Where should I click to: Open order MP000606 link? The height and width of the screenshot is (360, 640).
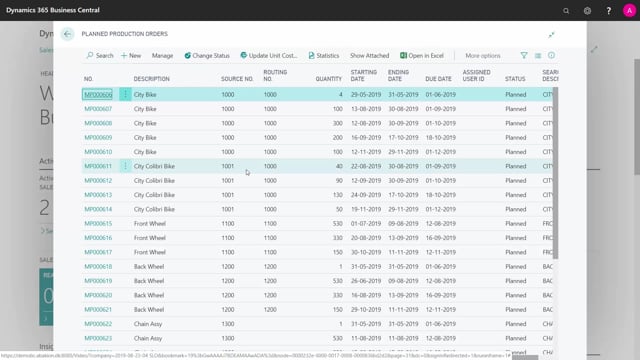tap(98, 94)
